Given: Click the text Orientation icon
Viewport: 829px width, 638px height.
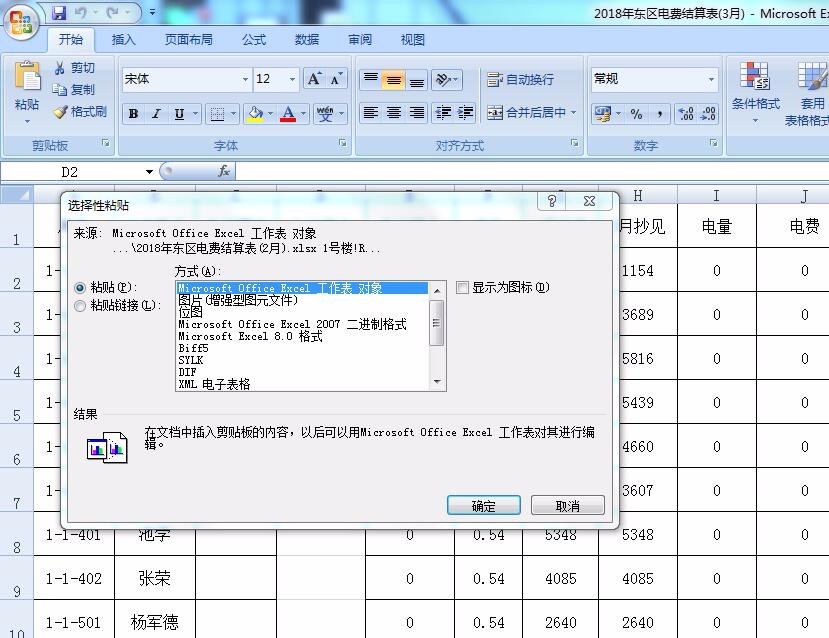Looking at the screenshot, I should (443, 80).
